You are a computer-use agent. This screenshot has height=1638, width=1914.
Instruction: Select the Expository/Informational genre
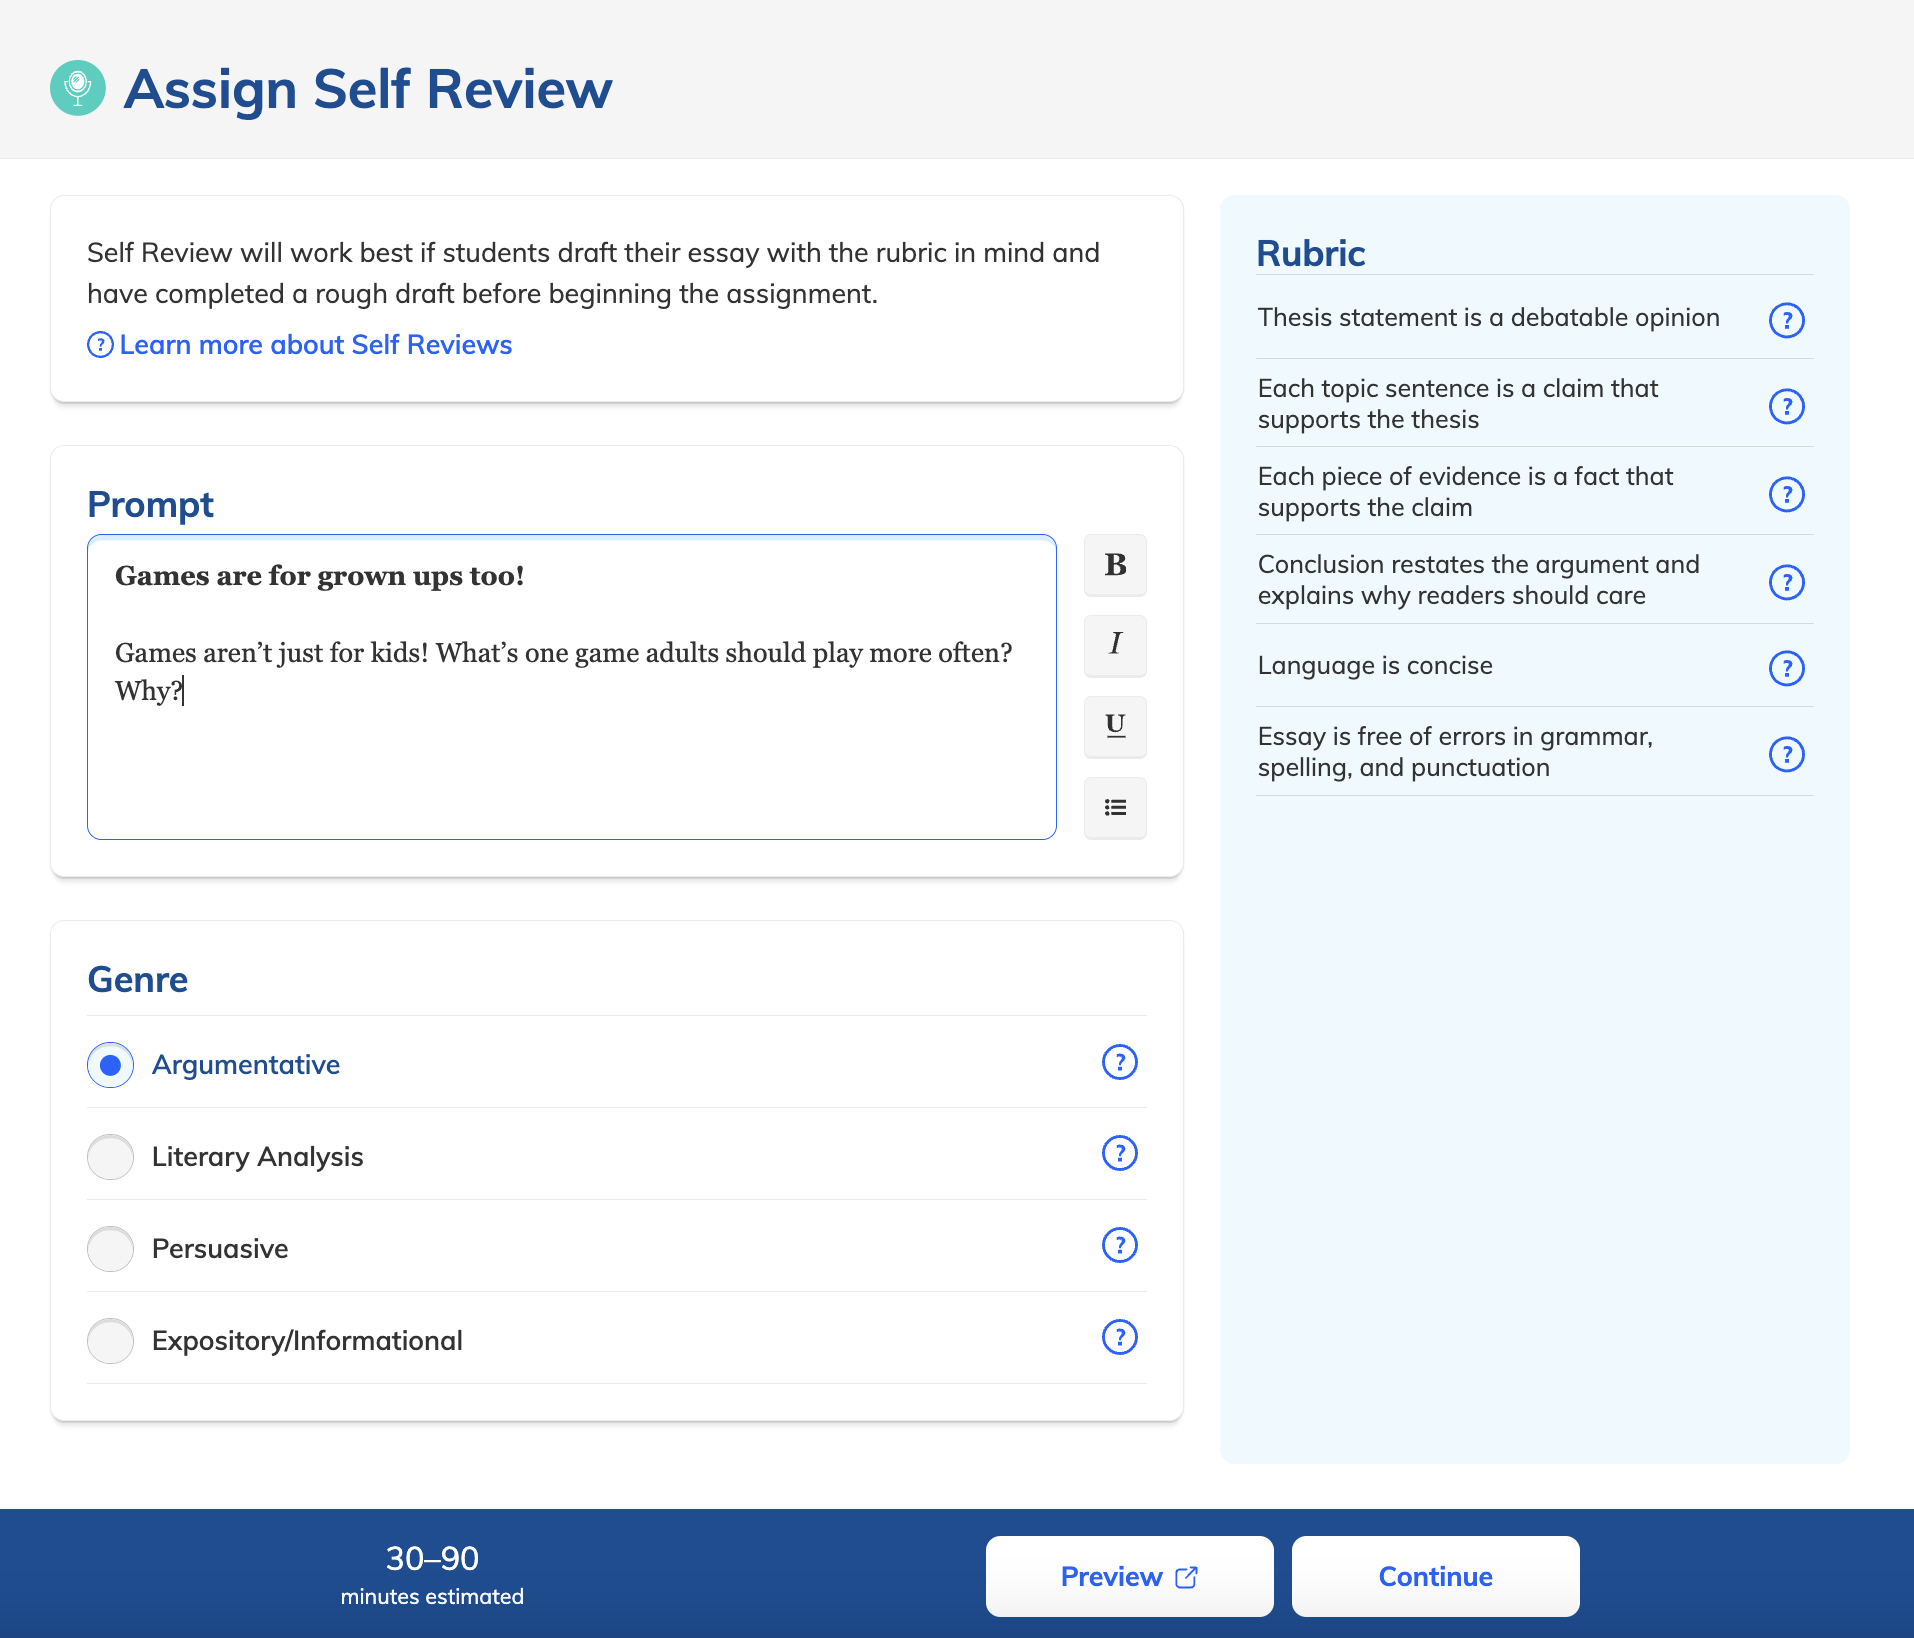tap(110, 1341)
